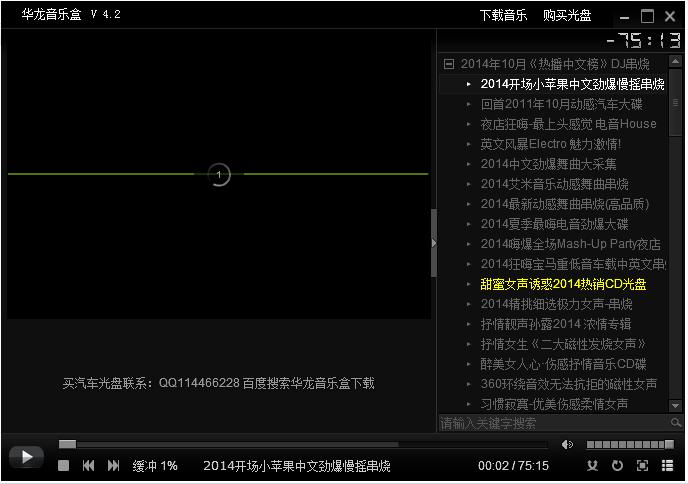Click the repeat loop mode icon
Image resolution: width=688 pixels, height=484 pixels.
(617, 466)
